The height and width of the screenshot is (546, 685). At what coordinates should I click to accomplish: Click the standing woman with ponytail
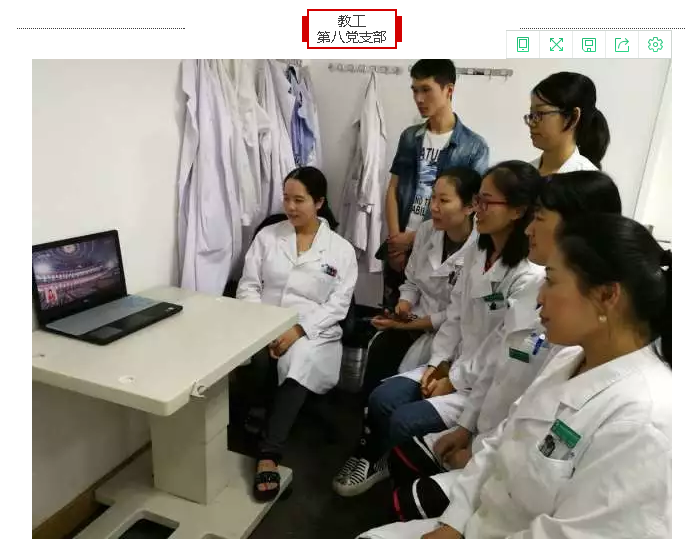pyautogui.click(x=565, y=120)
